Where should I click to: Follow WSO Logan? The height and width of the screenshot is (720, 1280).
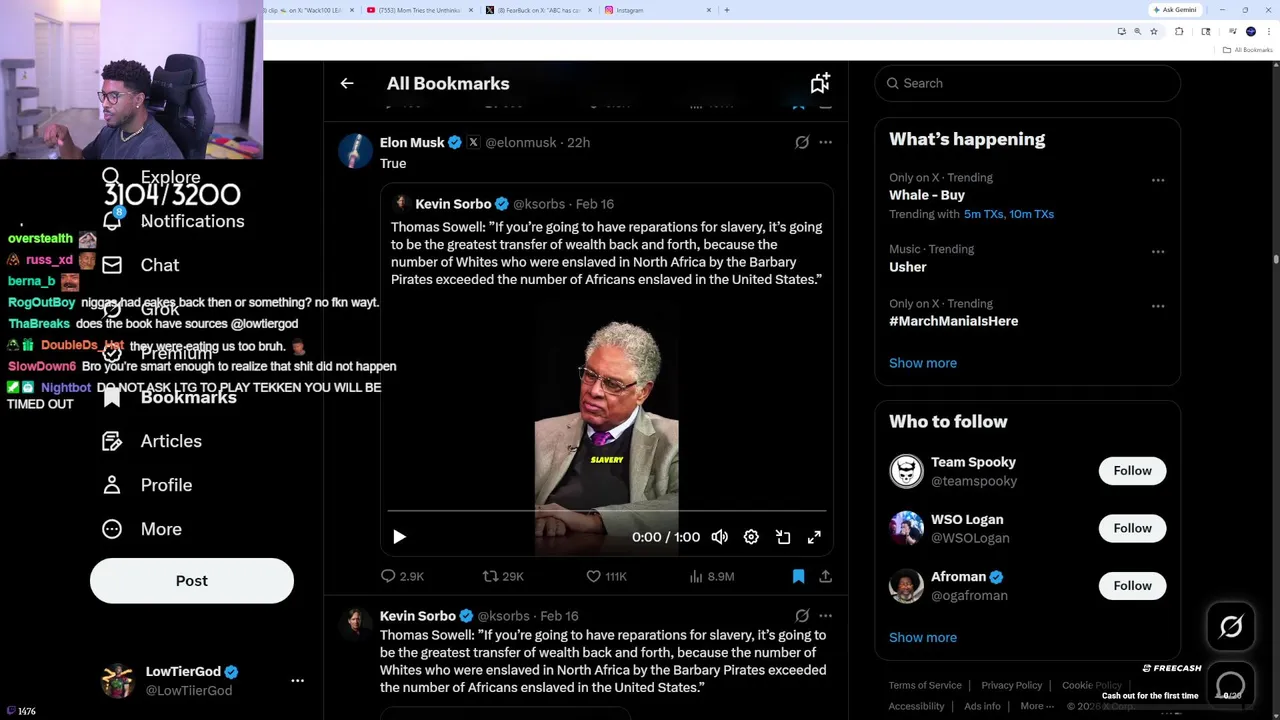coord(1132,528)
